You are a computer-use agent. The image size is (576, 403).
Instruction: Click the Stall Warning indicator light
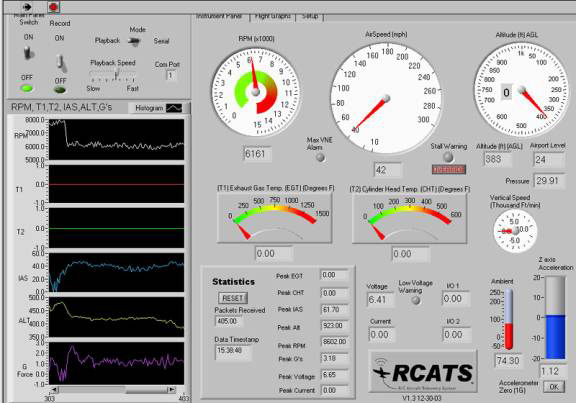[448, 157]
